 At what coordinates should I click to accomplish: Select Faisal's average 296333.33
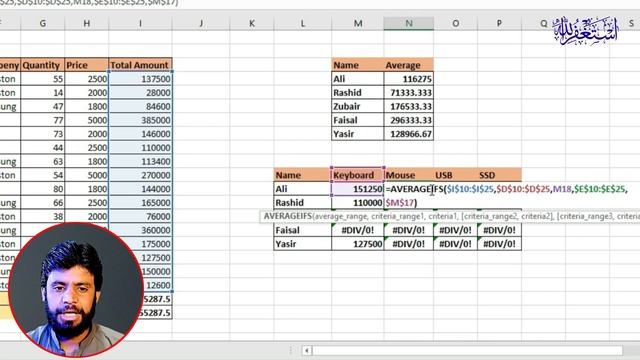point(409,120)
